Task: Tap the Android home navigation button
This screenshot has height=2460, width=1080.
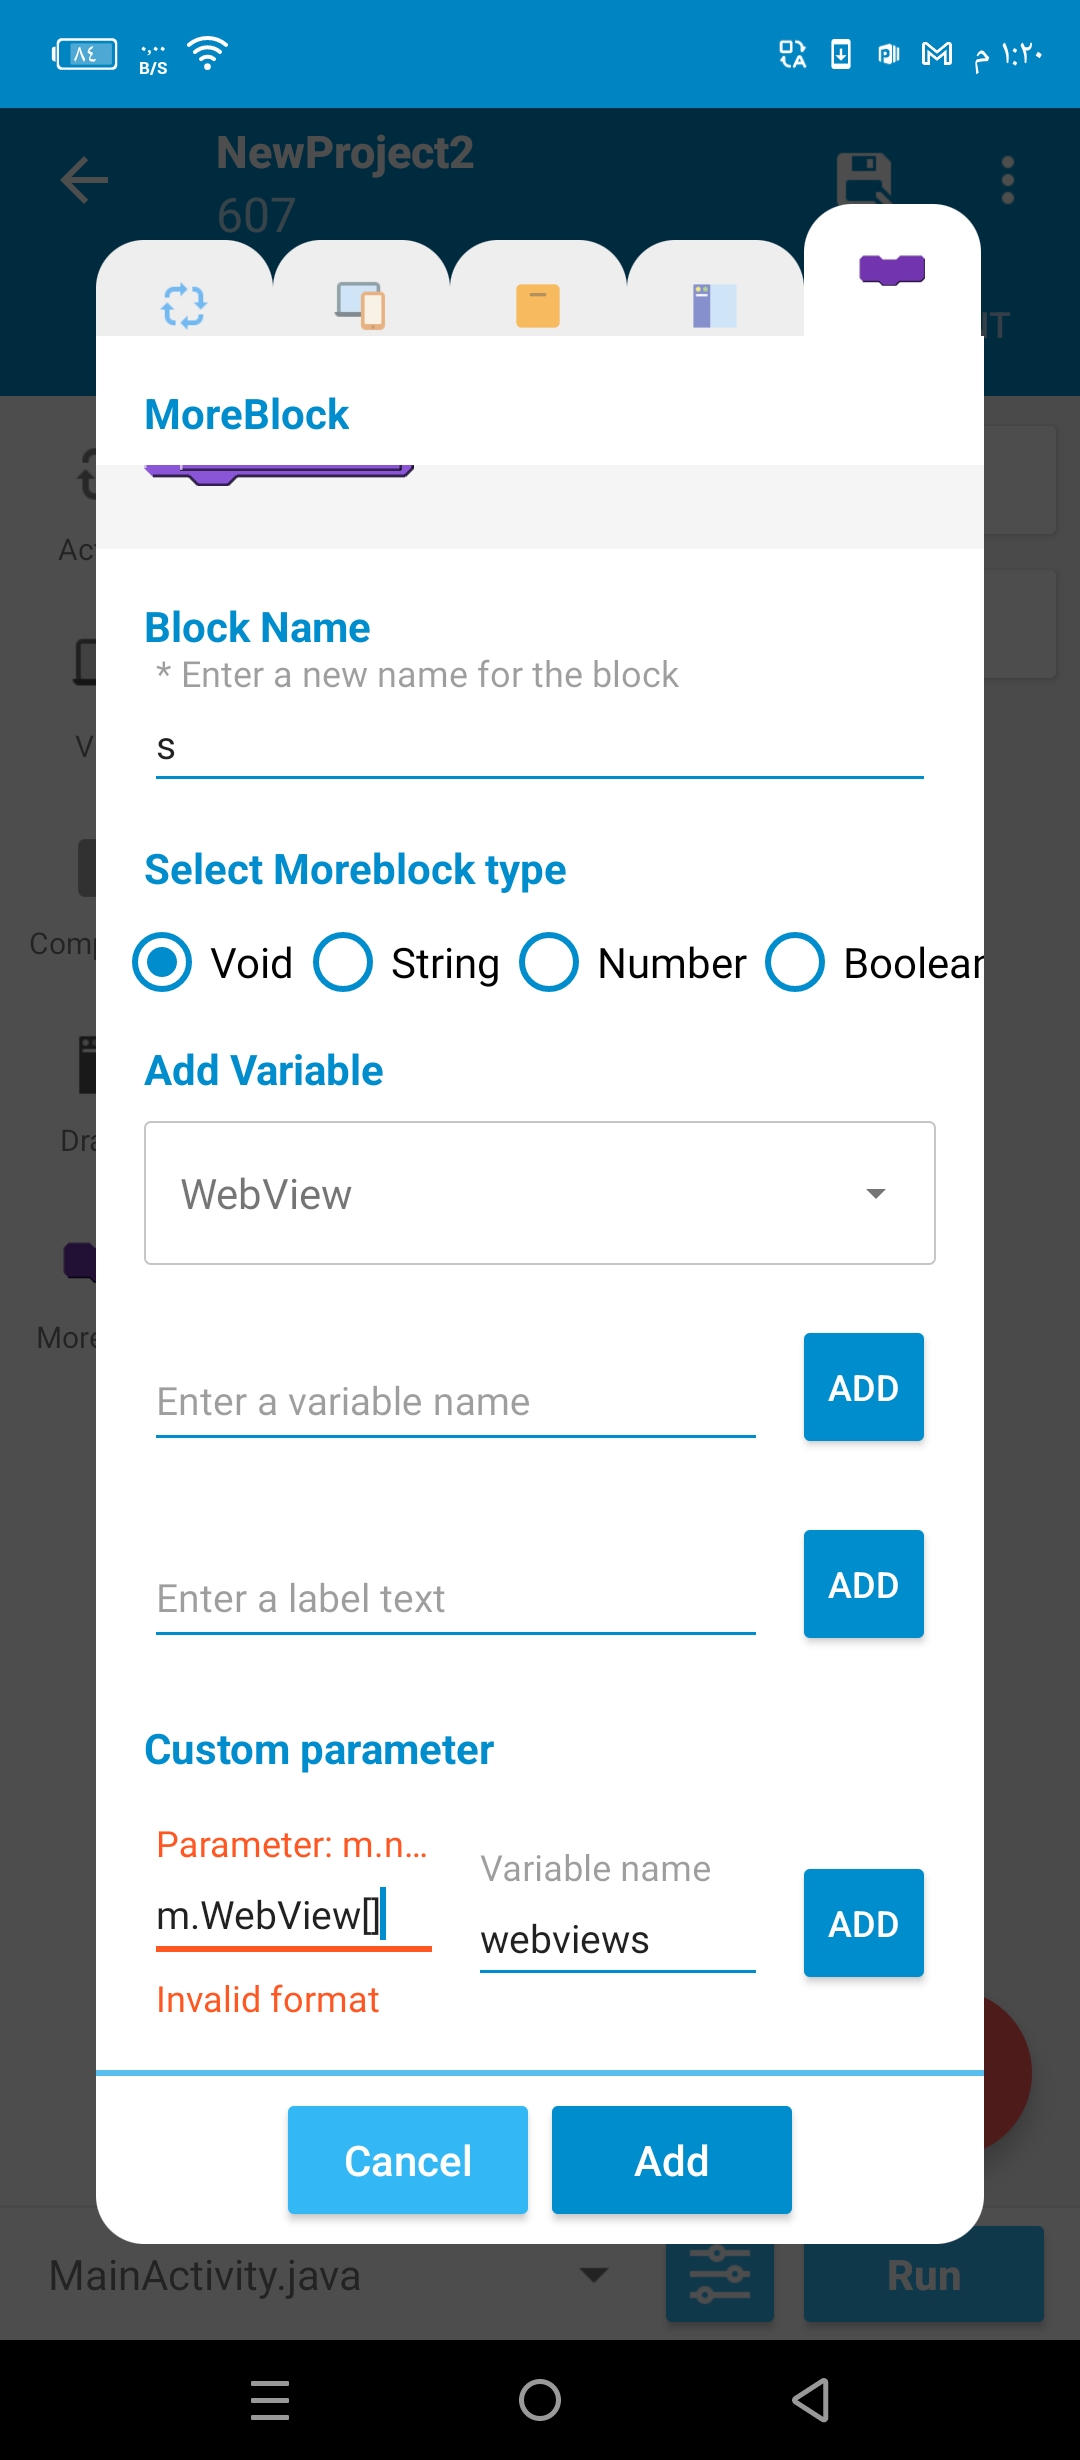Action: click(540, 2399)
